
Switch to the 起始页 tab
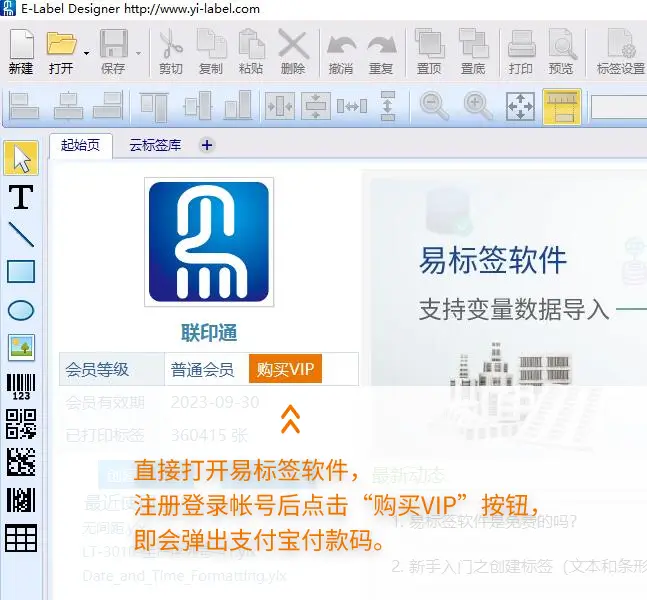(80, 145)
